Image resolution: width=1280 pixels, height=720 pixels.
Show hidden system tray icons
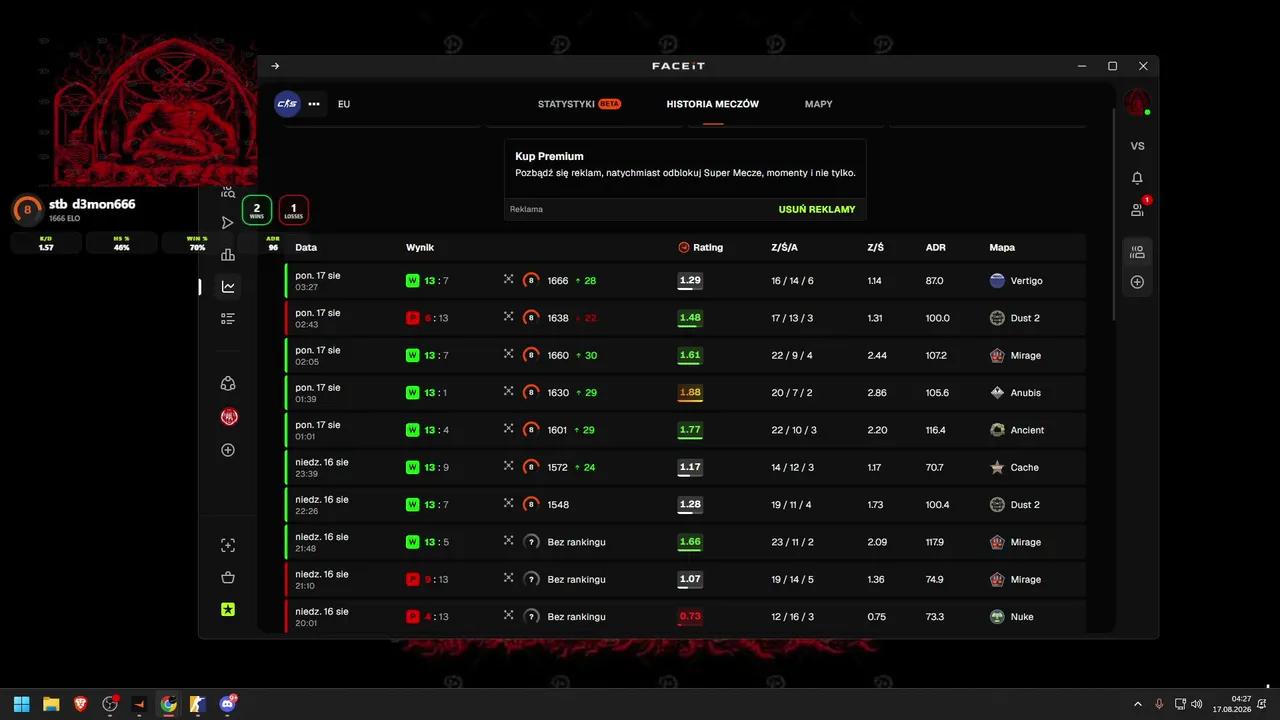click(x=1137, y=704)
